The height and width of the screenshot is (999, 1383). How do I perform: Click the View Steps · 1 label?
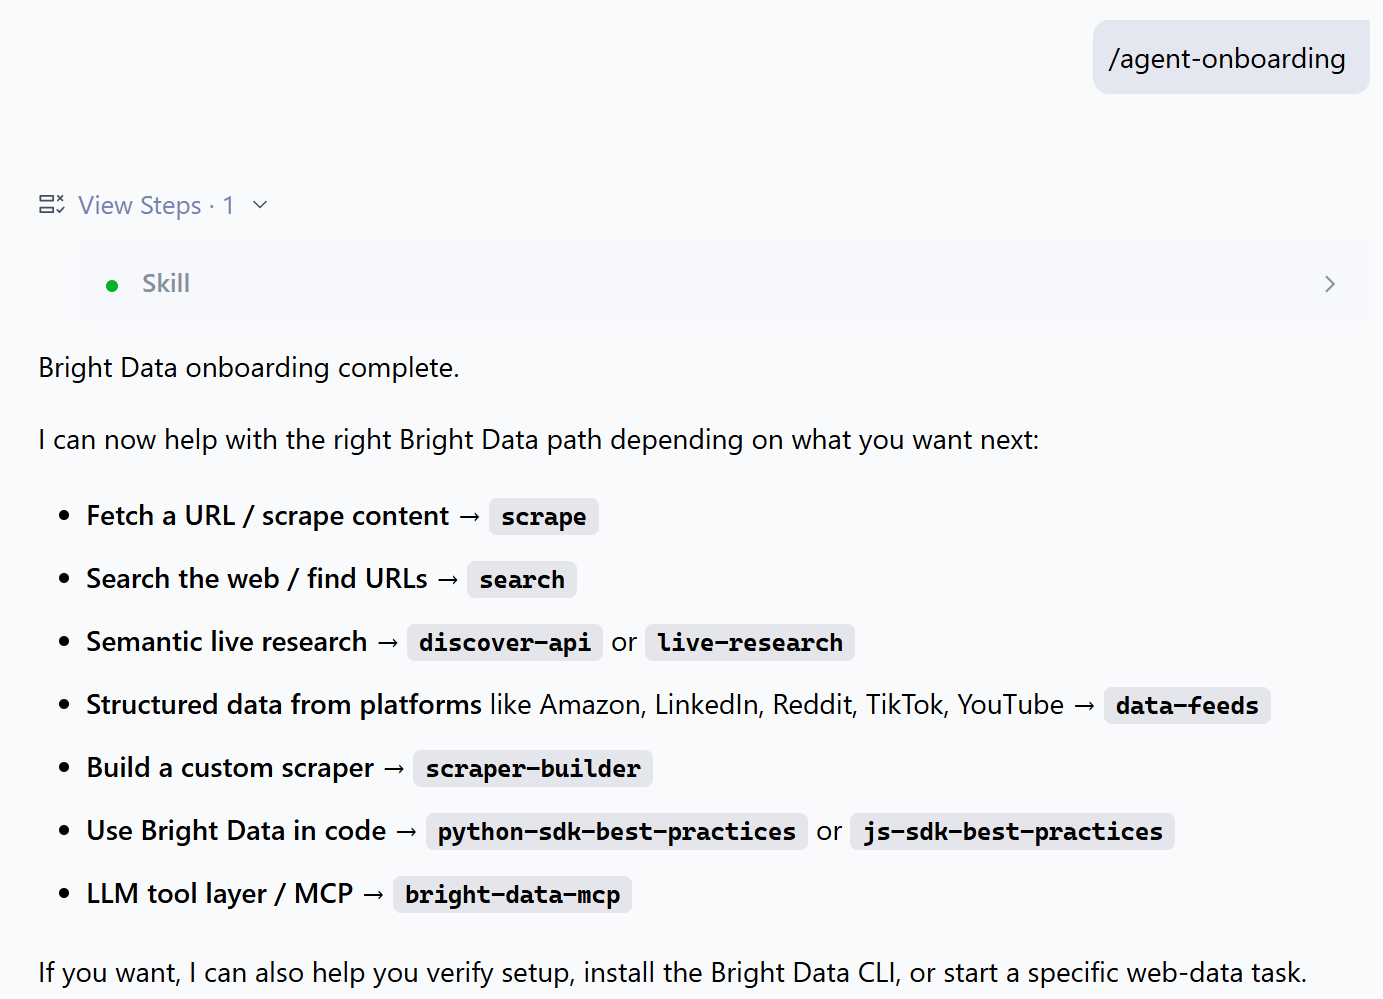(156, 205)
